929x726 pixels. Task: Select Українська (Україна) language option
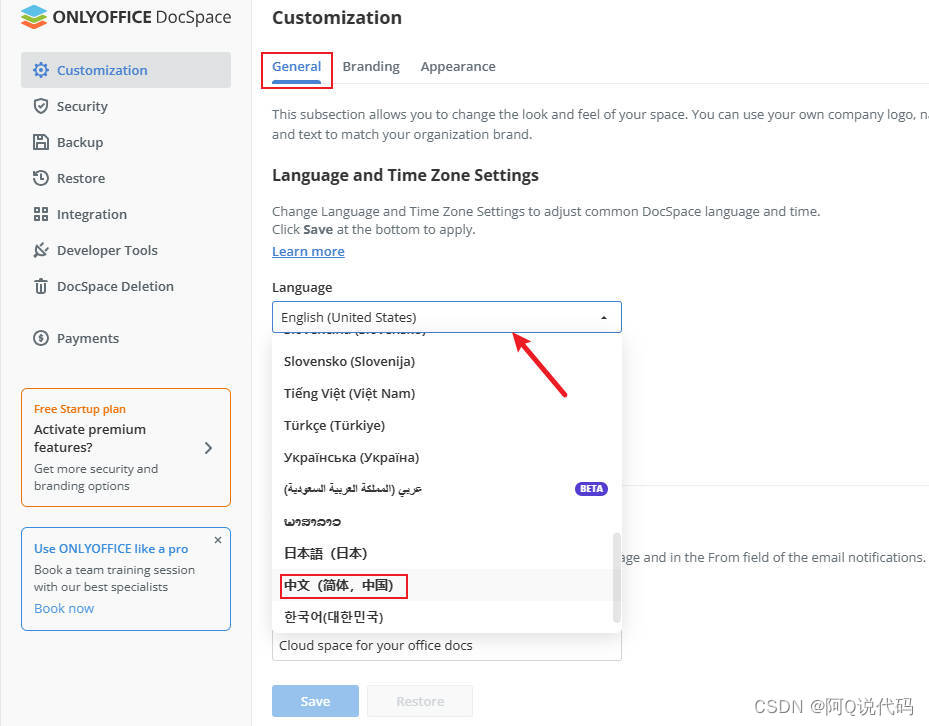click(447, 458)
